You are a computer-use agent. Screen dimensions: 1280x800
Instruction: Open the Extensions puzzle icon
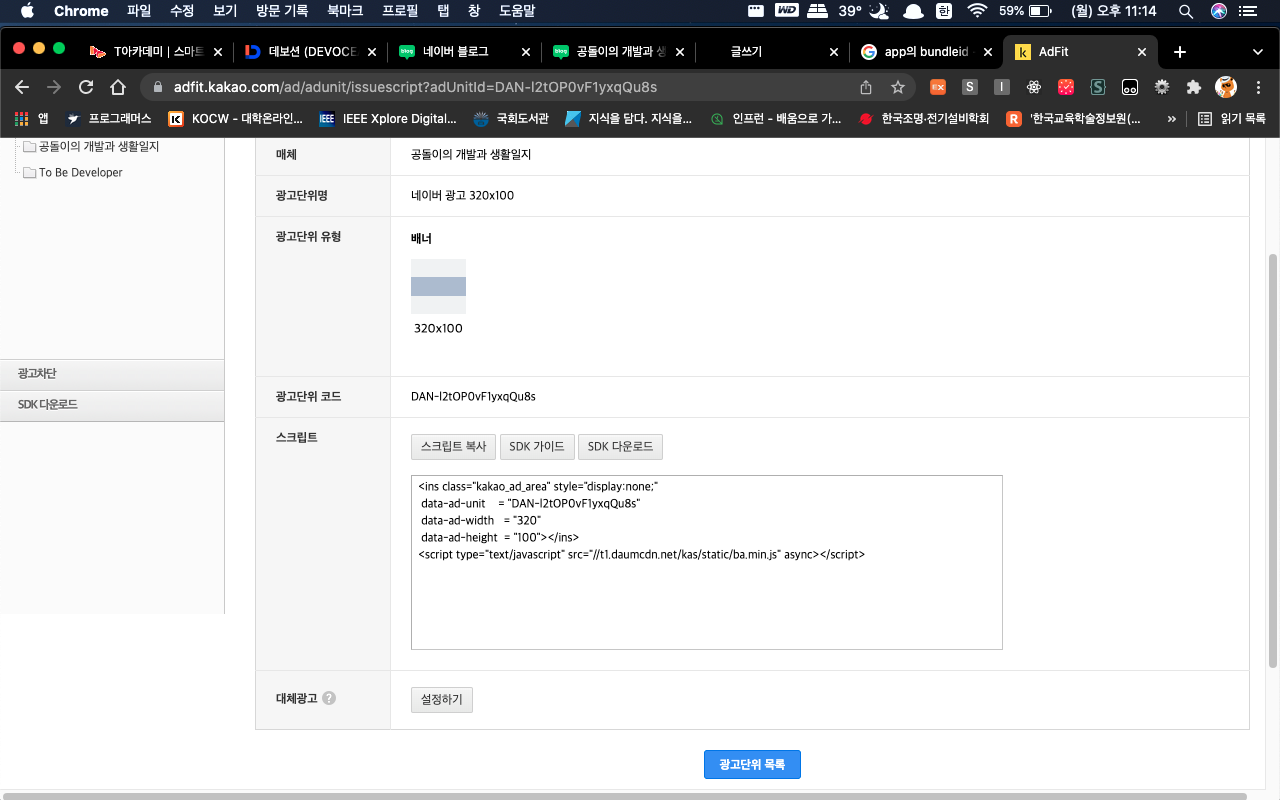pos(1193,87)
